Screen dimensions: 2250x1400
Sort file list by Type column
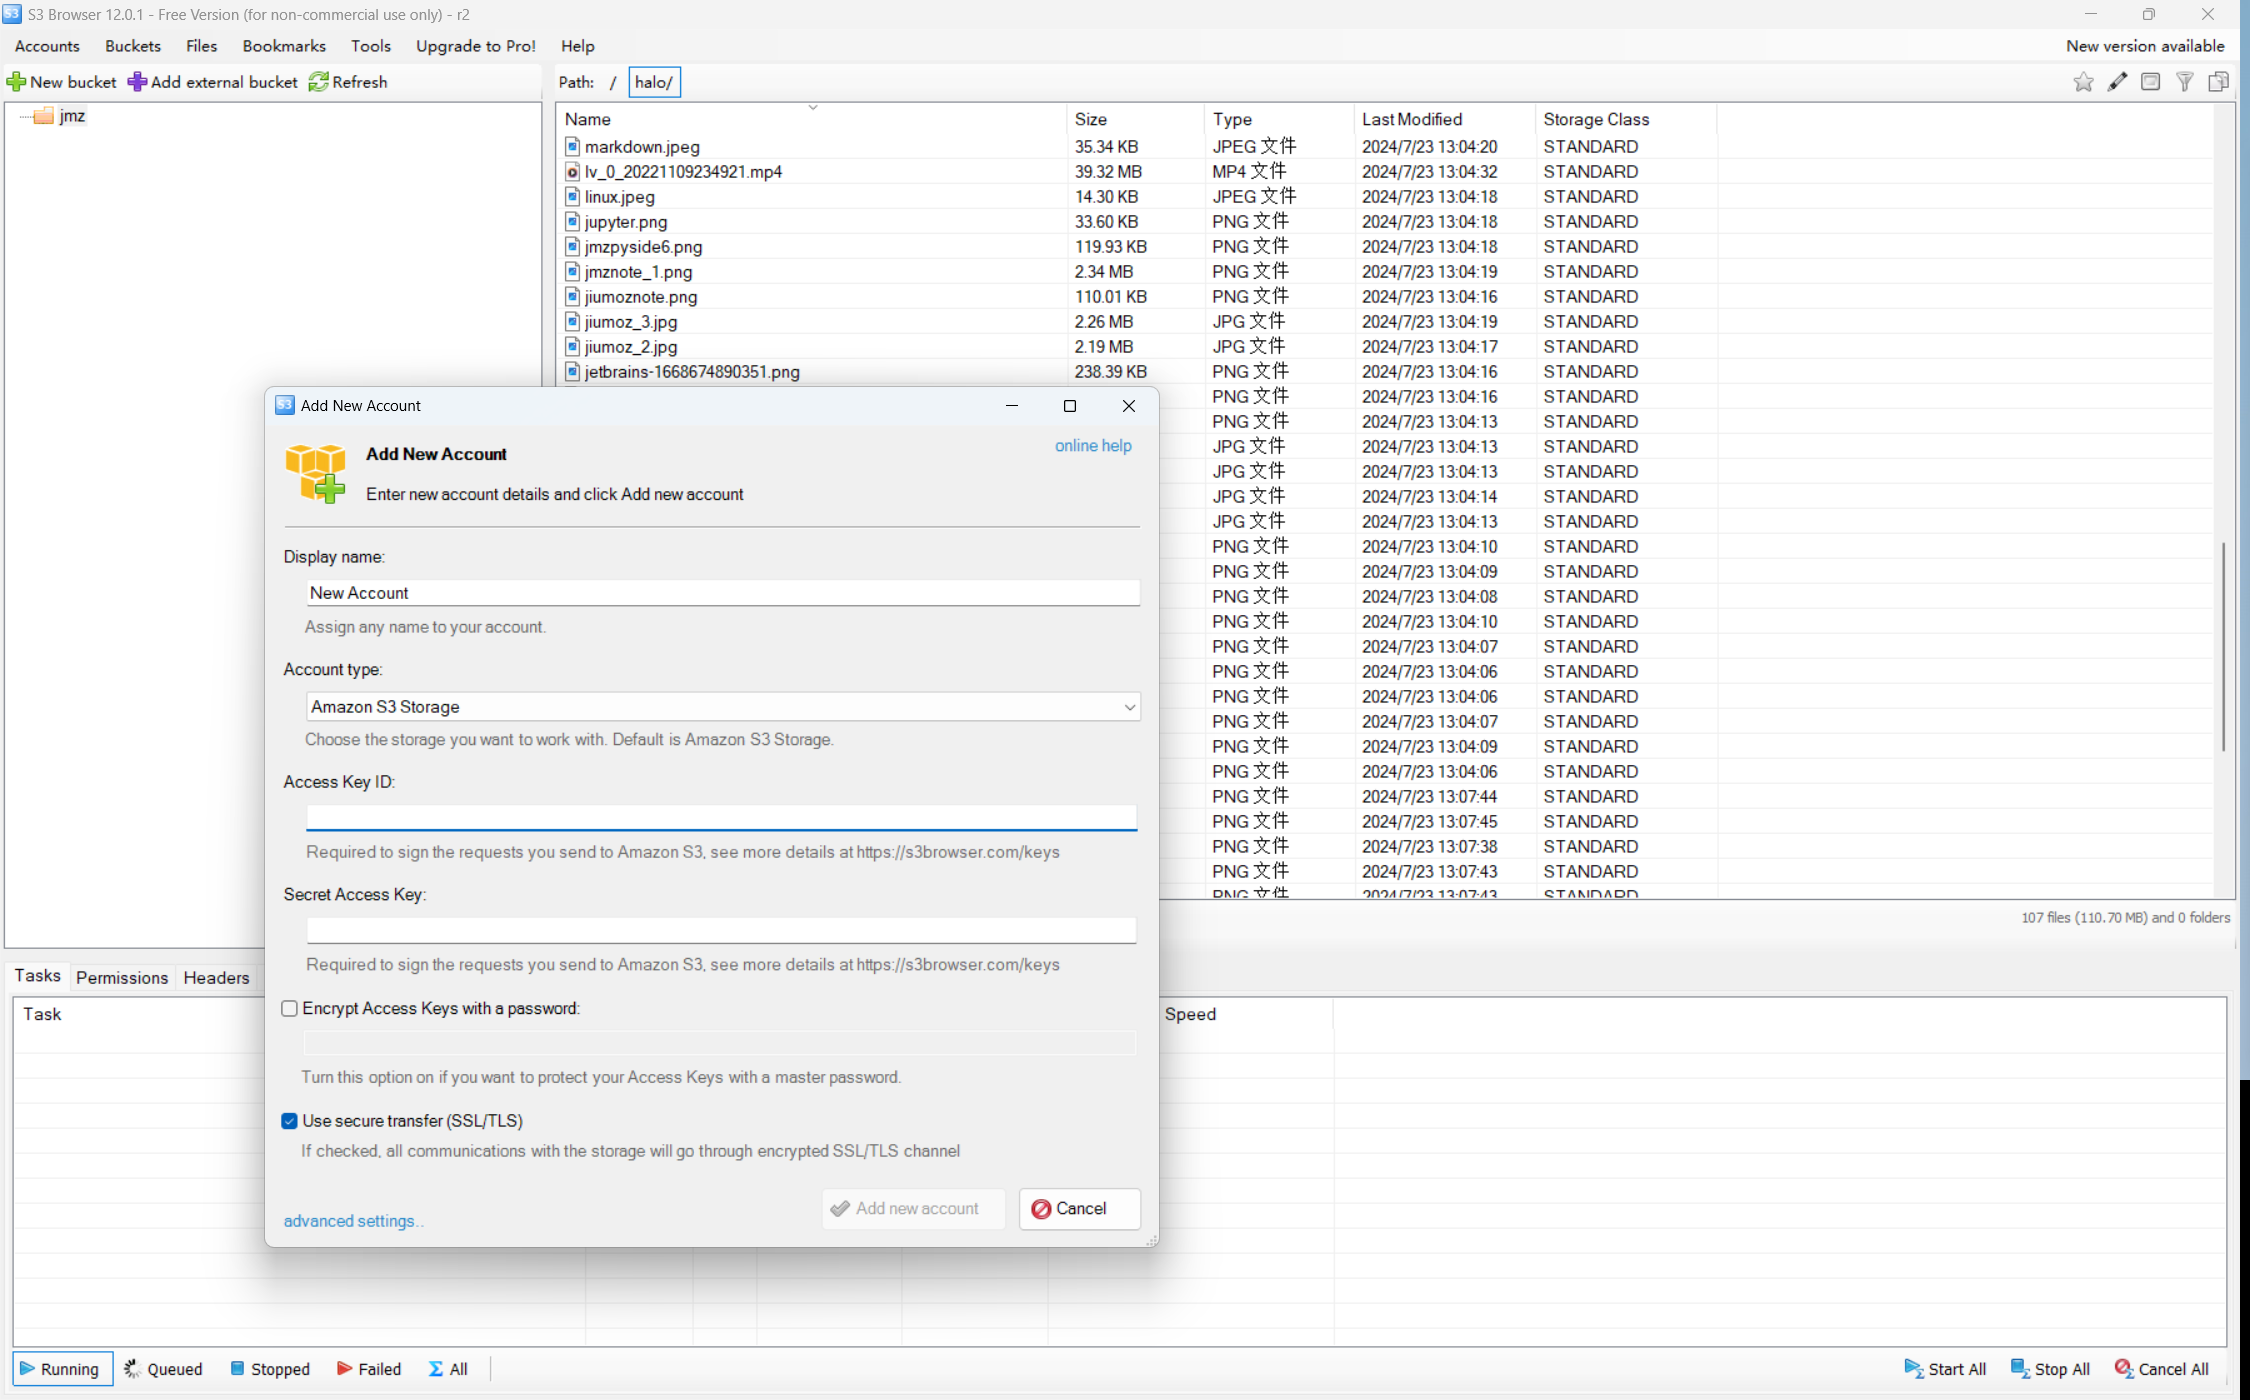[x=1279, y=119]
